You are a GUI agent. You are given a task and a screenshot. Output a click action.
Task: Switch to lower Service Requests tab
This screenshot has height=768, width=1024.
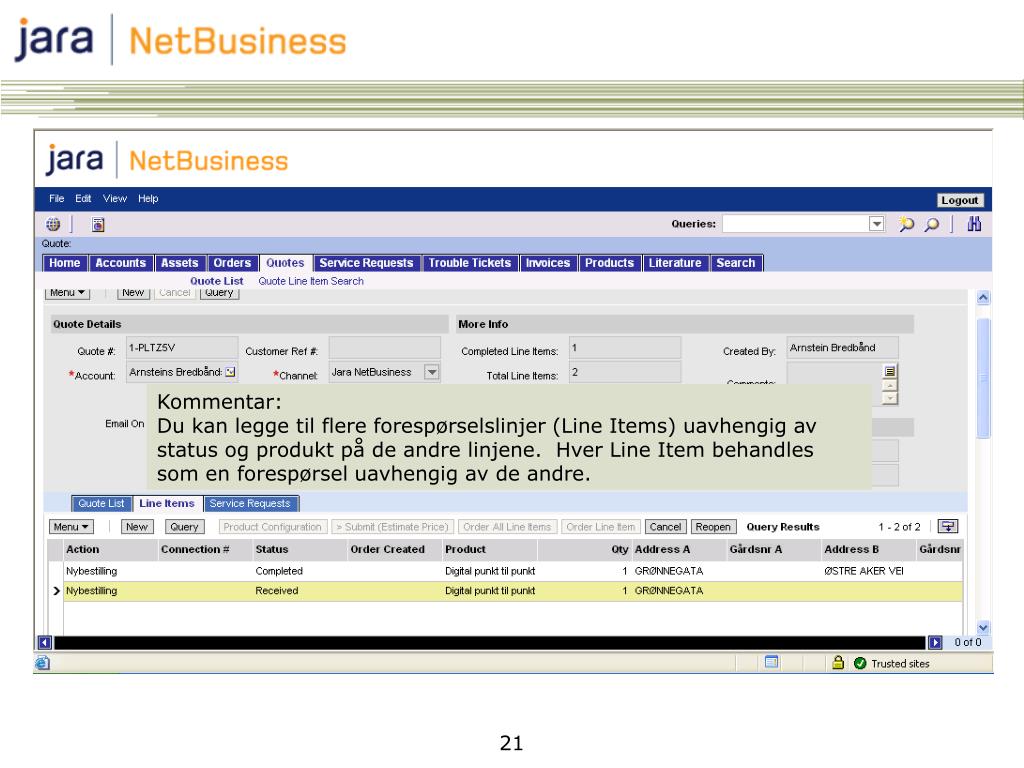(250, 504)
